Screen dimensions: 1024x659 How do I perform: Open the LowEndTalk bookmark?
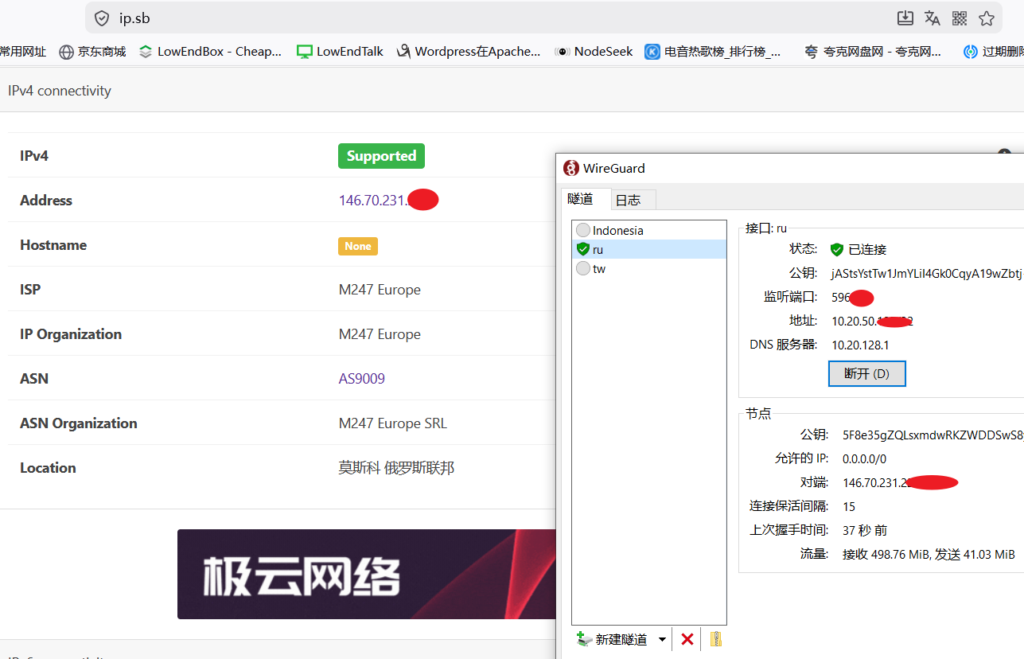[340, 52]
